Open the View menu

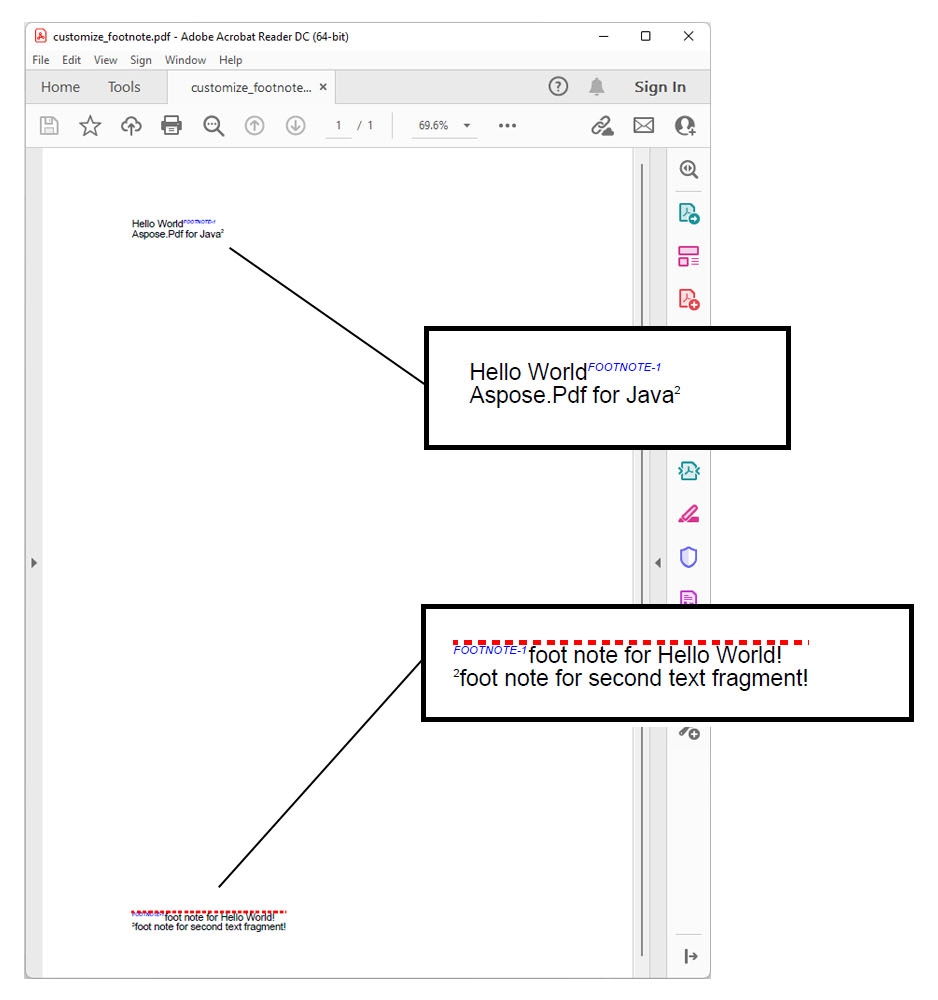point(105,60)
